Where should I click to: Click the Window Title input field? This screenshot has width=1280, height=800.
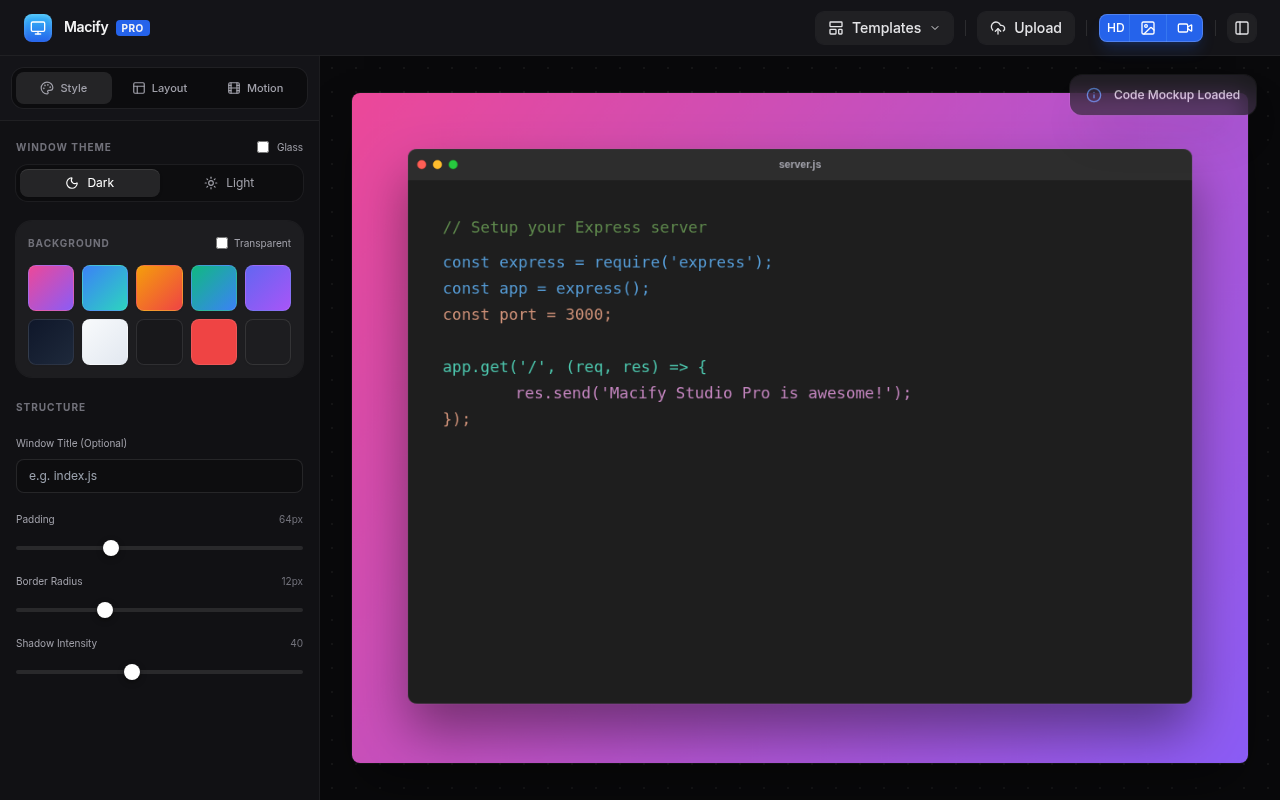click(x=159, y=476)
